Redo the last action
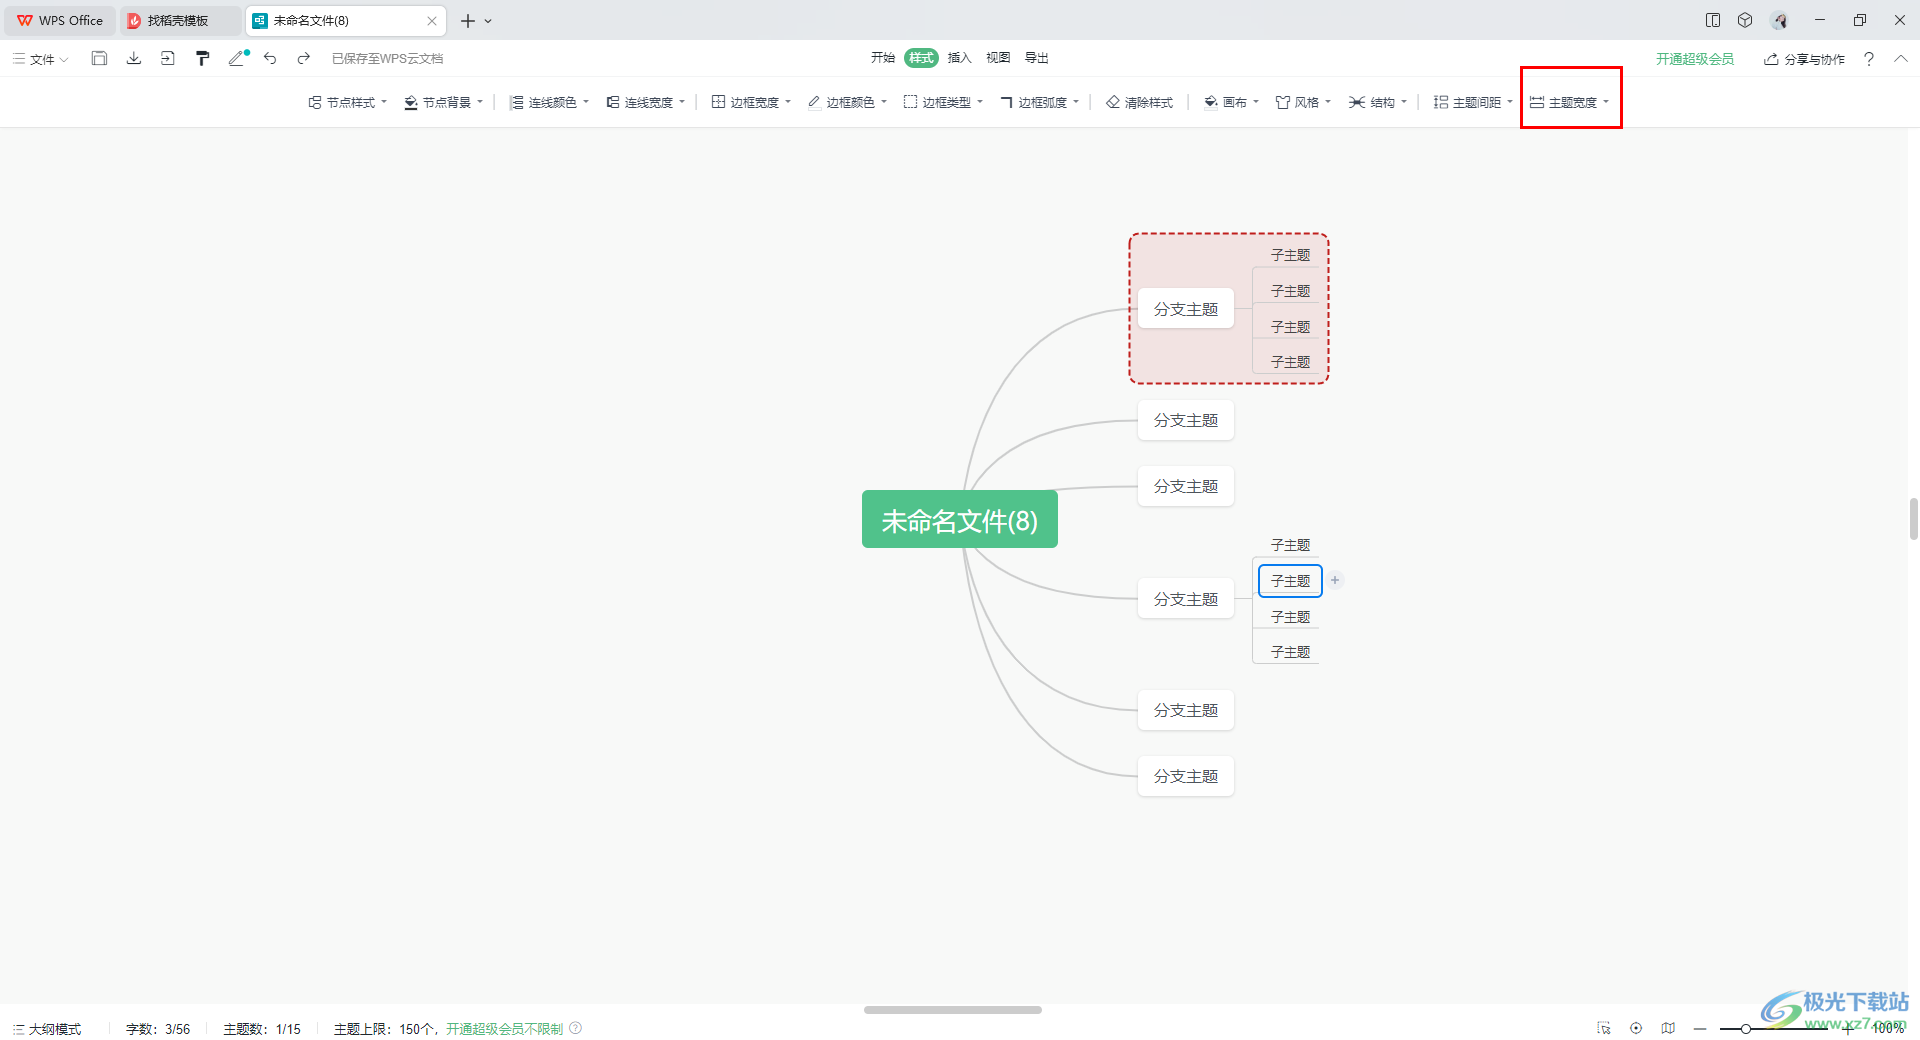Screen dimensions: 1920x1040 [304, 58]
